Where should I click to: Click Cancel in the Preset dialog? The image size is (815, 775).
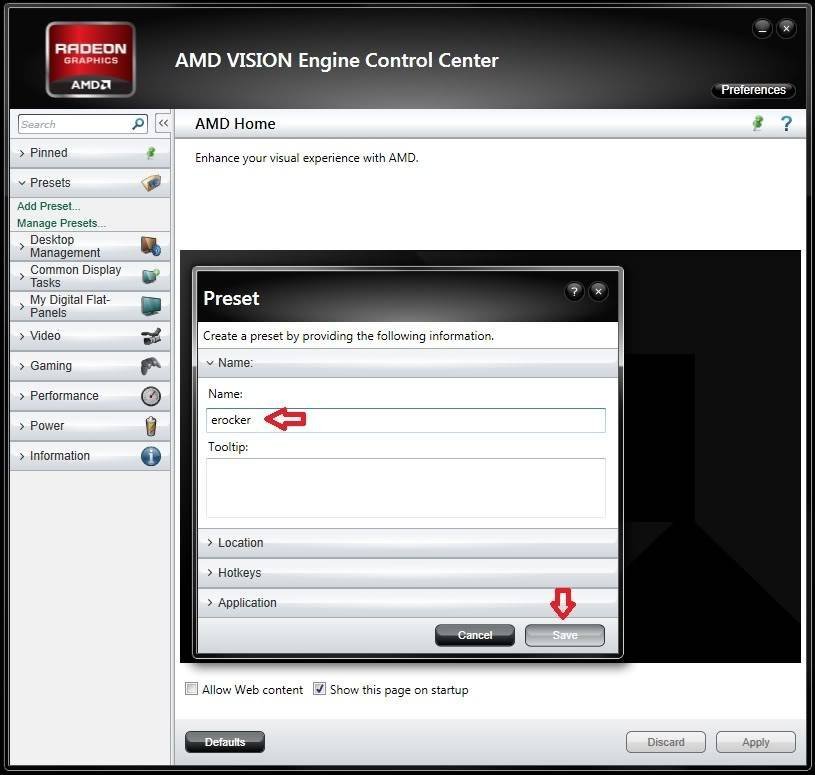(475, 635)
